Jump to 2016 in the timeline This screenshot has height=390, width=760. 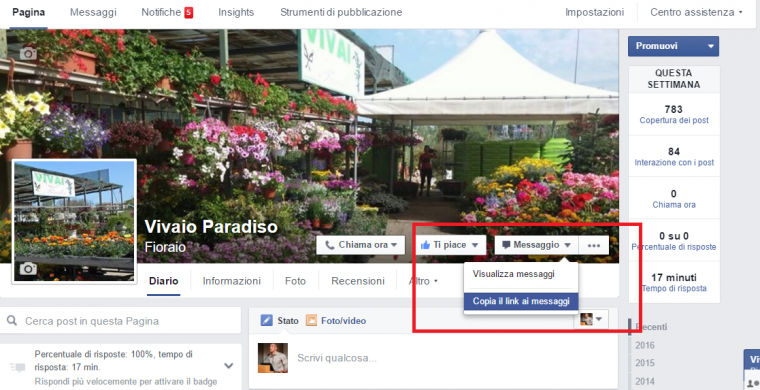[x=645, y=345]
